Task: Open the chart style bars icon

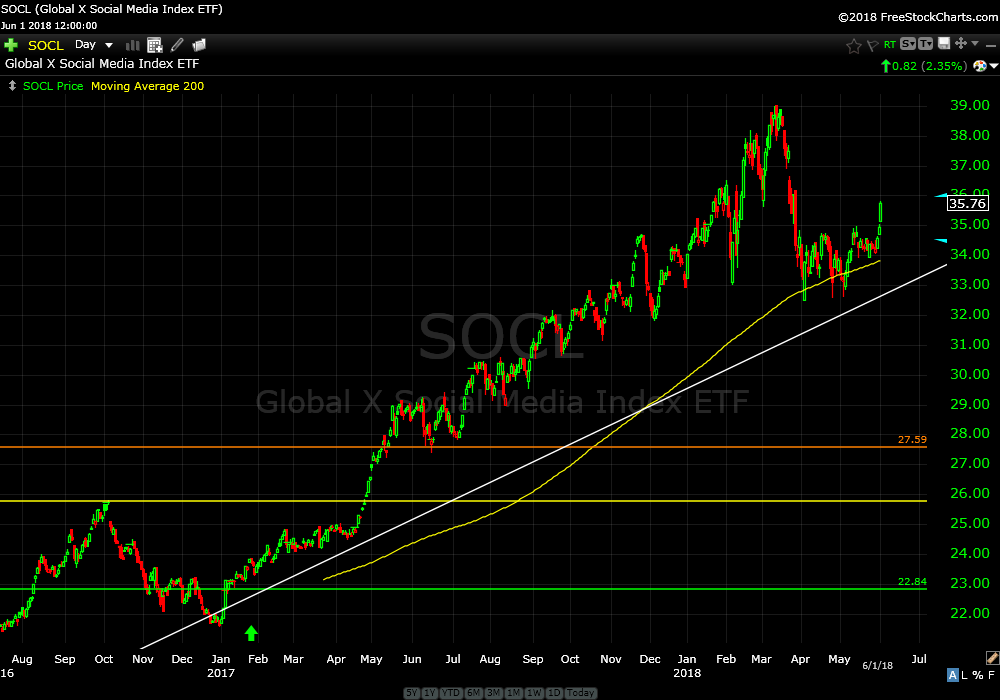Action: coord(133,45)
